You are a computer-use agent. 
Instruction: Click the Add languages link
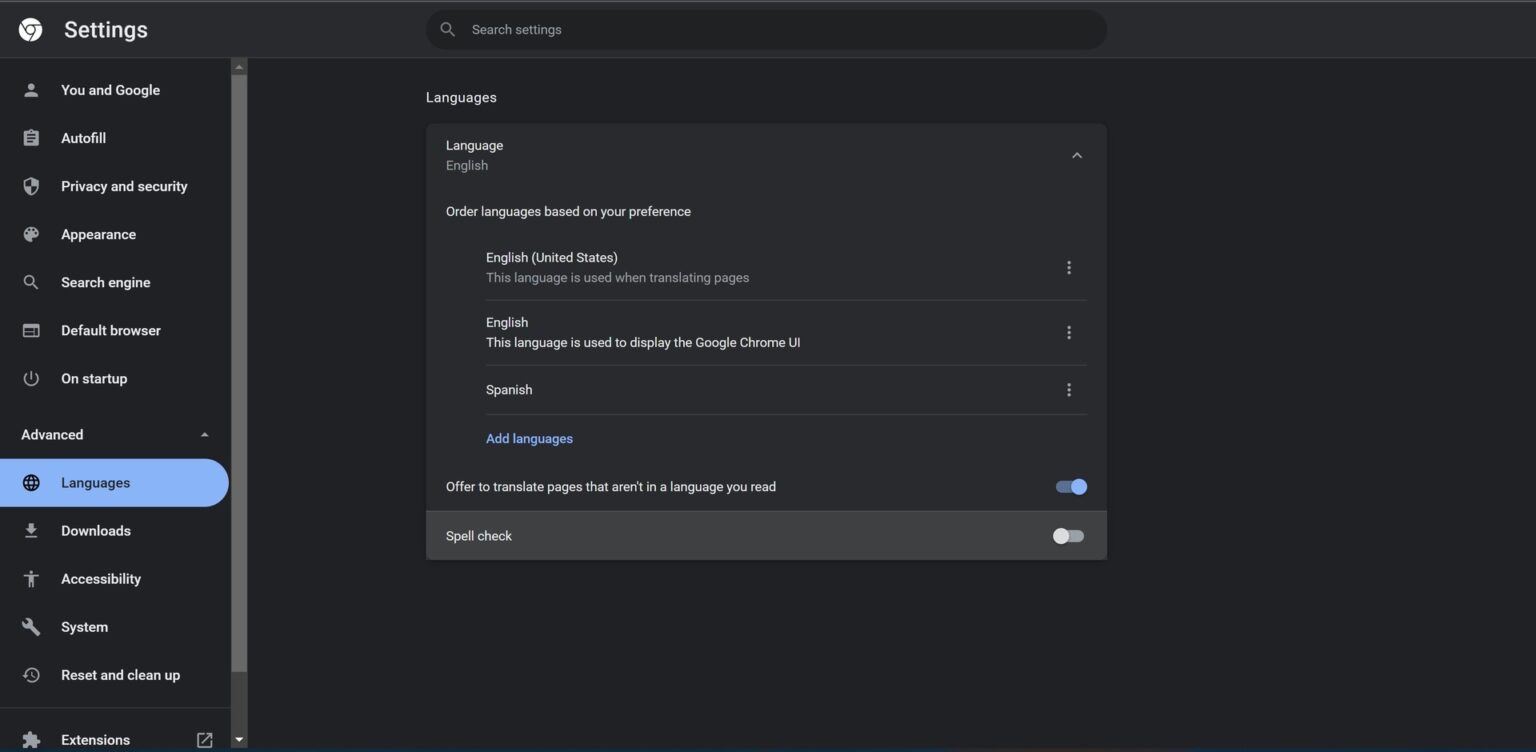pyautogui.click(x=529, y=438)
